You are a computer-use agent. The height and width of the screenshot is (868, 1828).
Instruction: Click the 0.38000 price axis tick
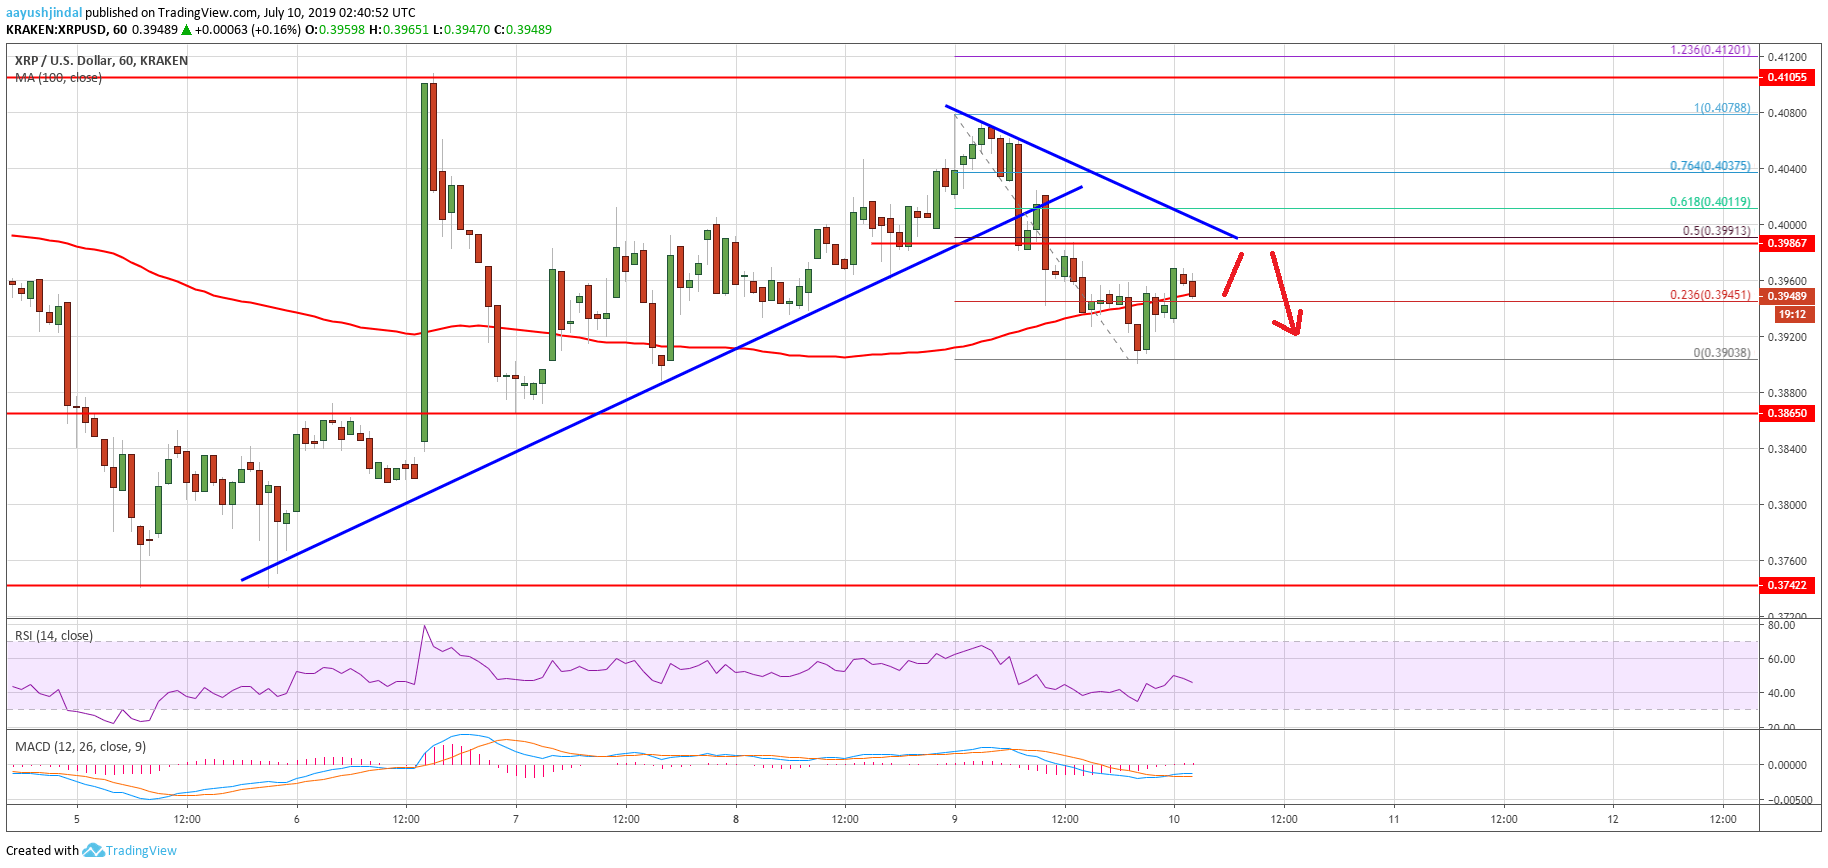[1787, 505]
